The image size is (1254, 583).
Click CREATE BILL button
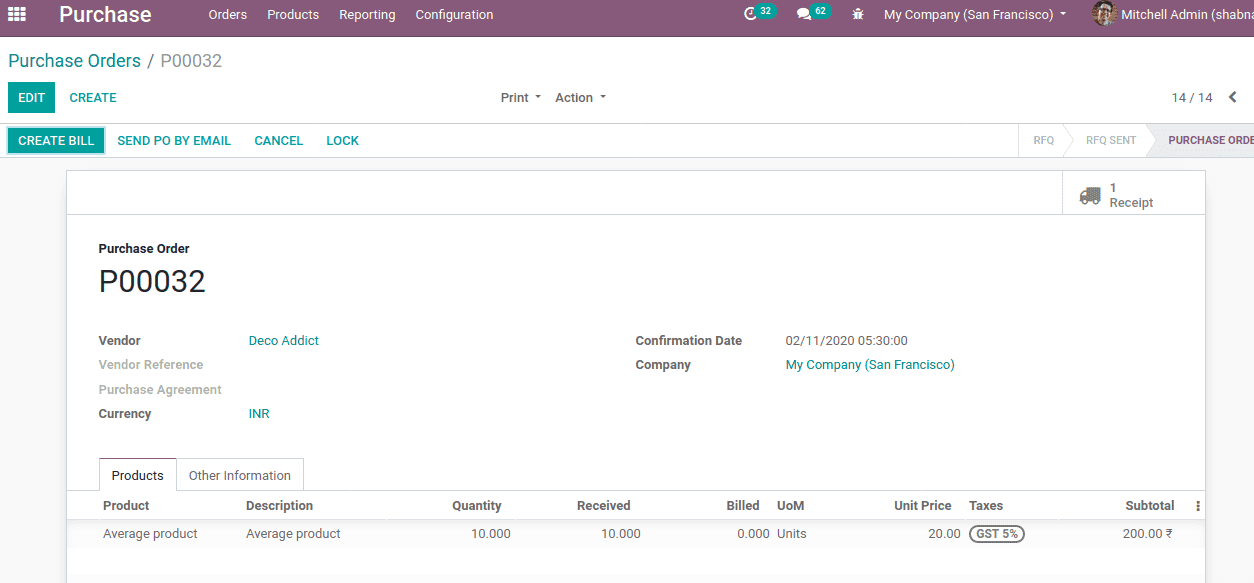click(56, 141)
